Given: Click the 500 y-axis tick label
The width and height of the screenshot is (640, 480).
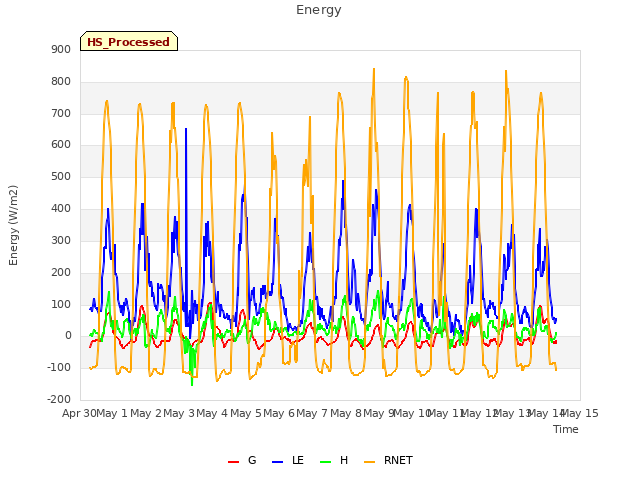Looking at the screenshot, I should tap(61, 177).
